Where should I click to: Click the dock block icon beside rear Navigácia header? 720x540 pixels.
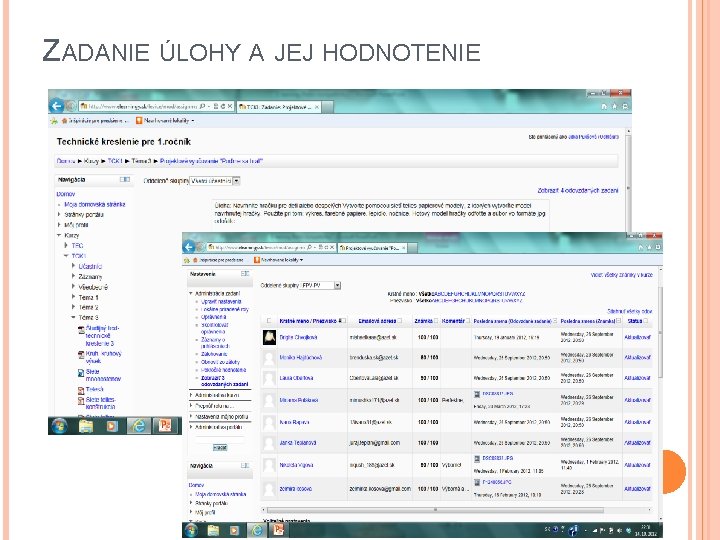(125, 180)
